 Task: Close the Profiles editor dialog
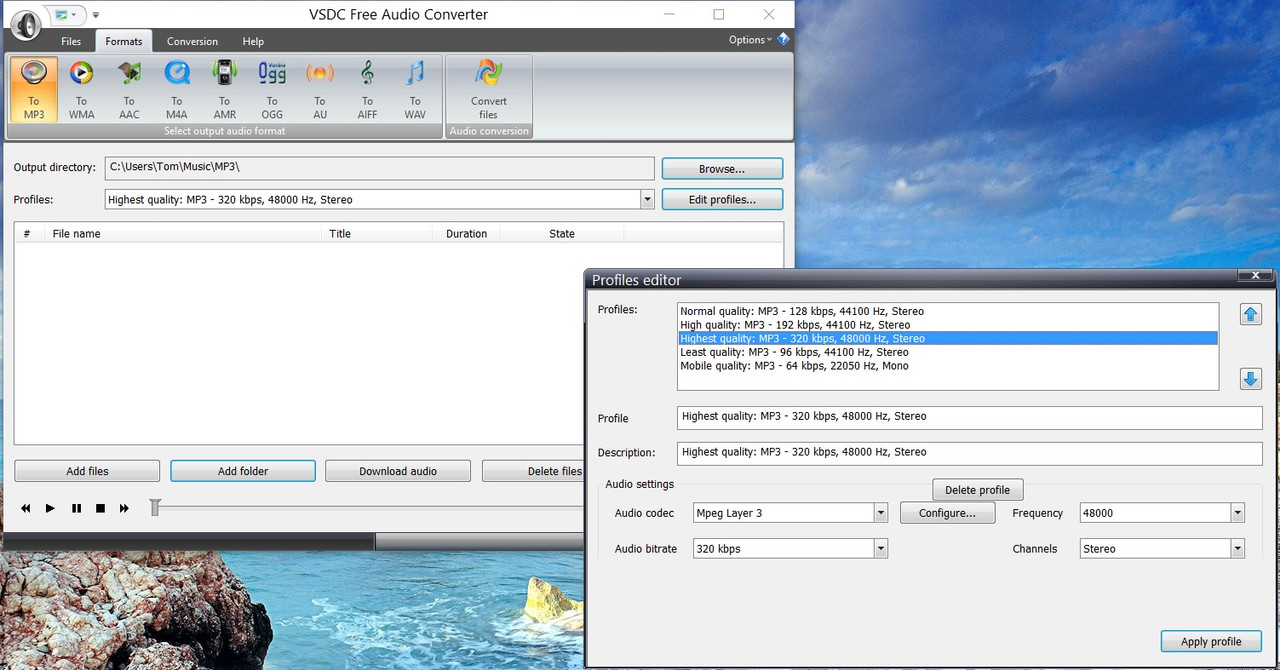(x=1255, y=275)
